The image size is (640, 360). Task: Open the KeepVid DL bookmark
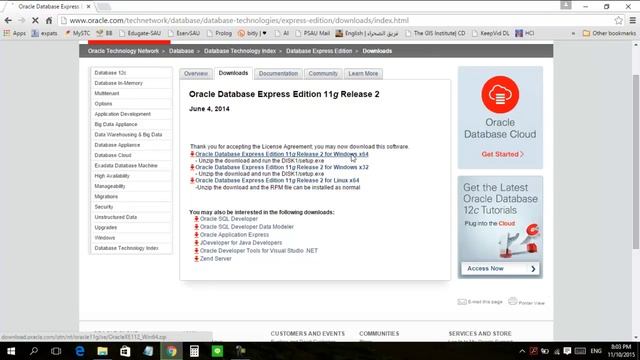point(491,33)
